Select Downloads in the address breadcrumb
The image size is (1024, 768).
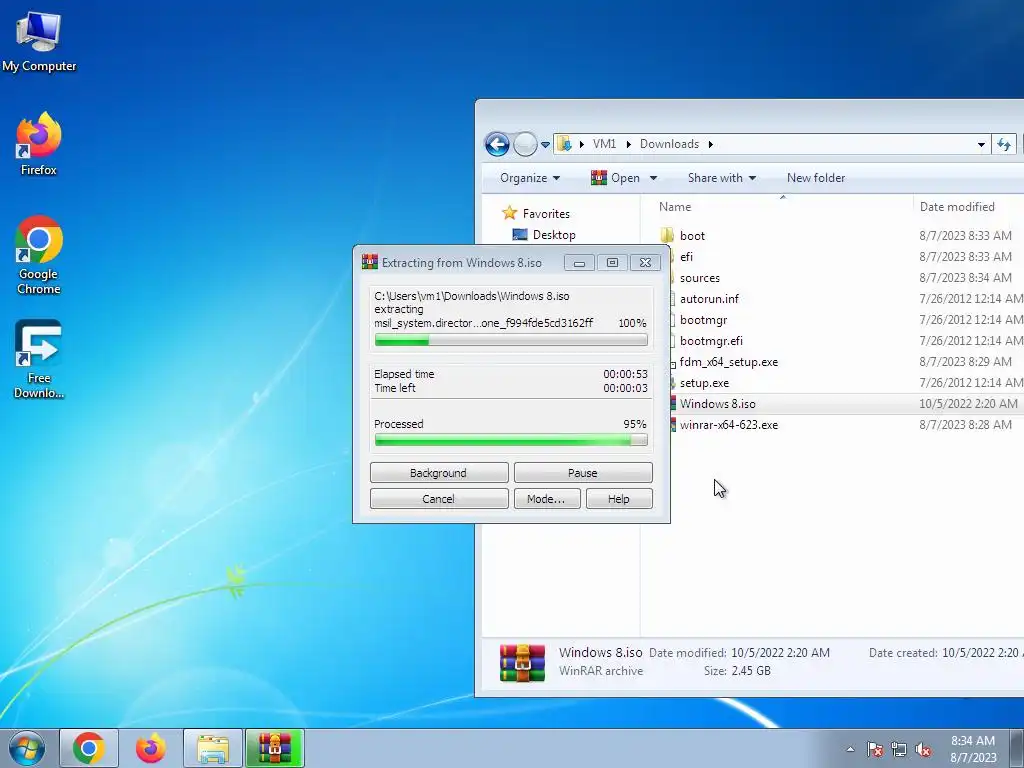[x=669, y=144]
